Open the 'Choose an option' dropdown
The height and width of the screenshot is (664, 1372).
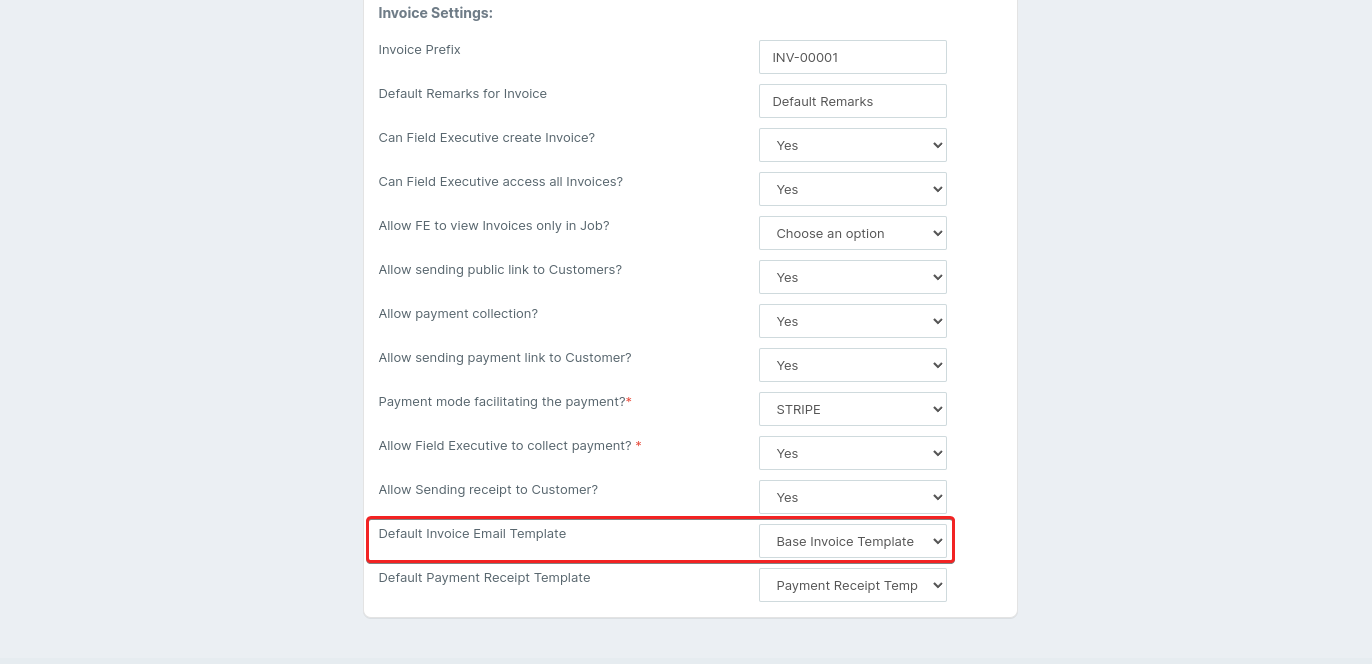[x=852, y=233]
